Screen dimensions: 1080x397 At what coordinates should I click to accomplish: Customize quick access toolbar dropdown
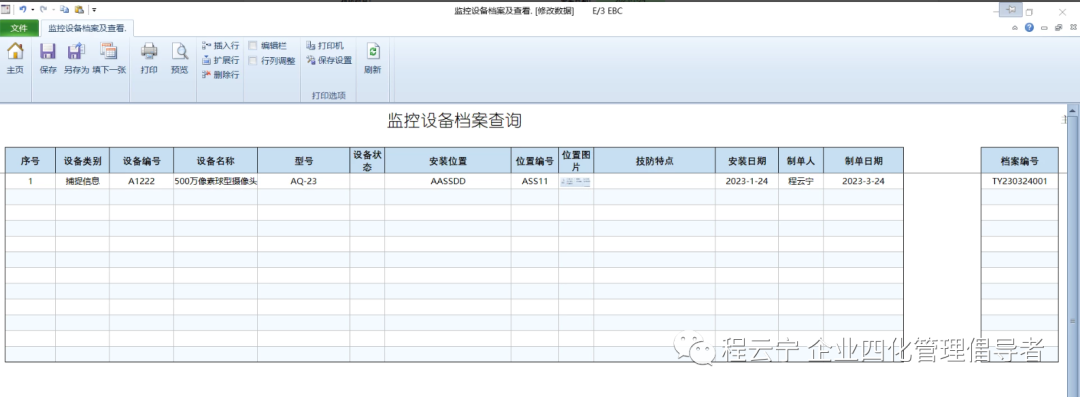click(94, 10)
